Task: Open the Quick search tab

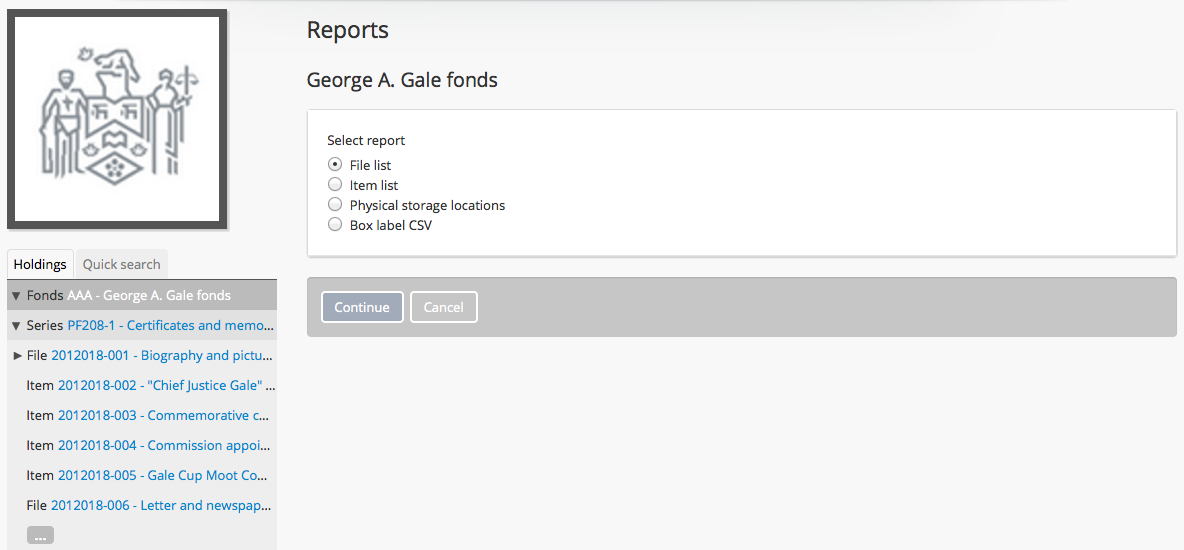Action: point(121,264)
